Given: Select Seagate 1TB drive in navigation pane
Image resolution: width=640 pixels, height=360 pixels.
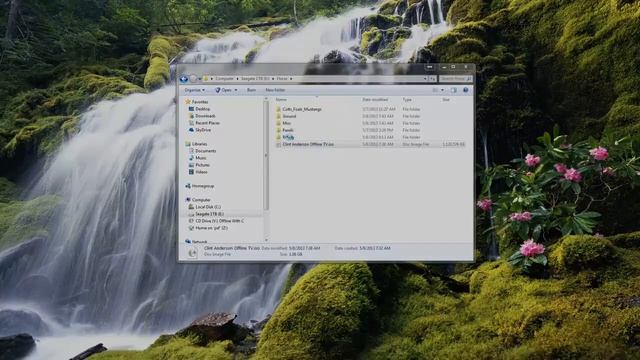Looking at the screenshot, I should [x=206, y=214].
